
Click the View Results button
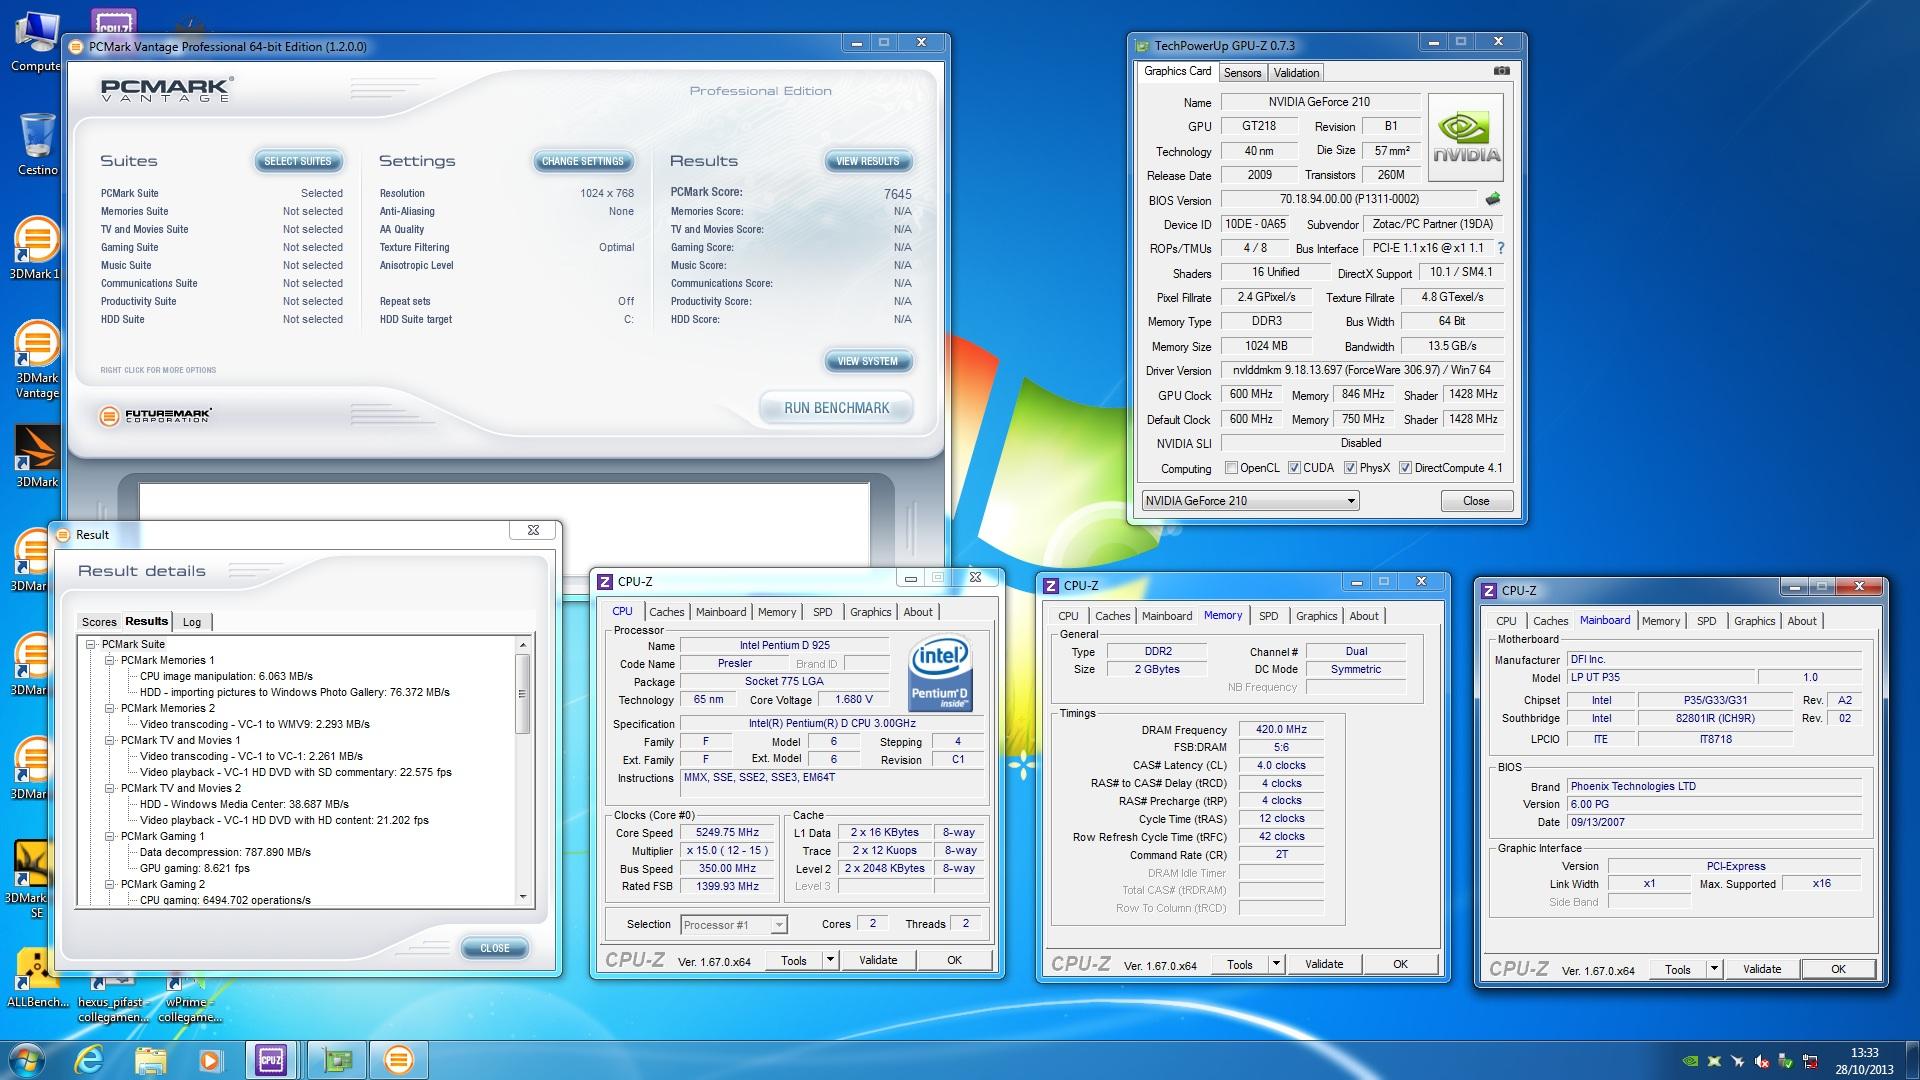pos(868,161)
